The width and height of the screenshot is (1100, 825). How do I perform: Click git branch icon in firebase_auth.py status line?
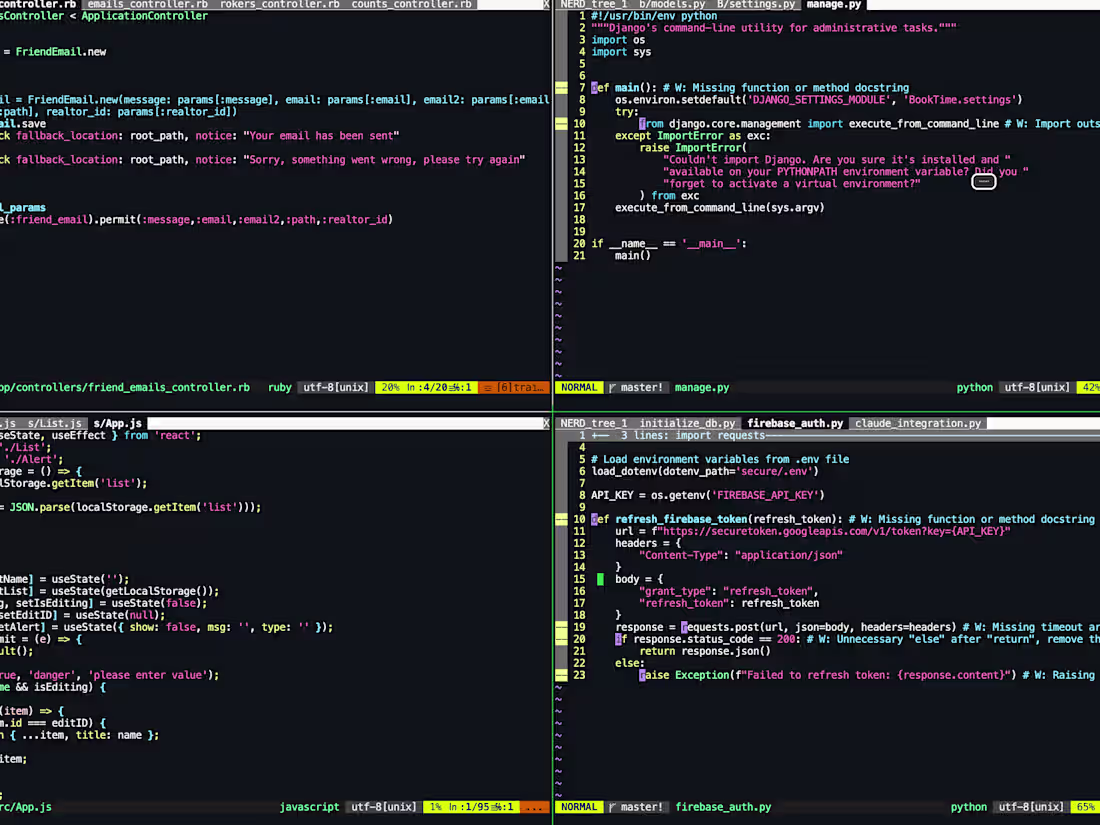point(612,807)
